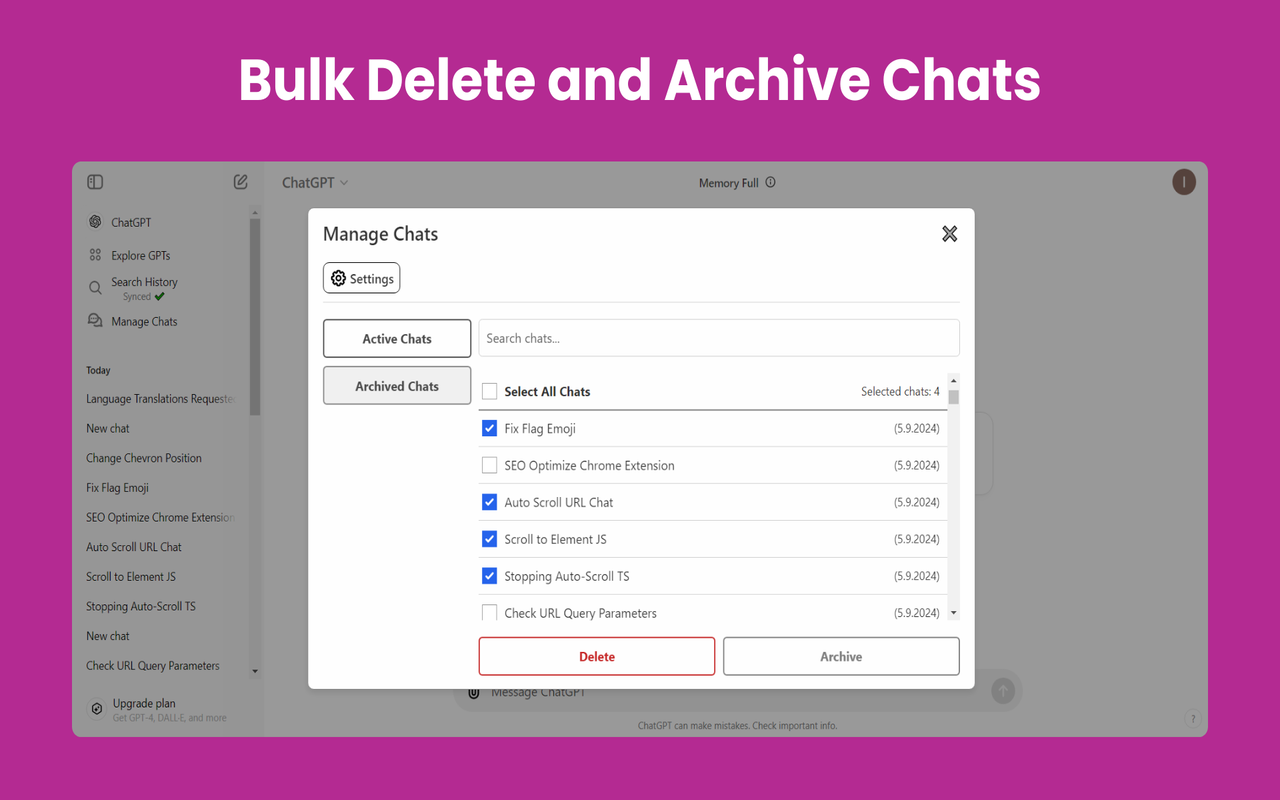Click the sidebar scroll-up arrow
Screen dimensions: 1280x800
coord(255,212)
